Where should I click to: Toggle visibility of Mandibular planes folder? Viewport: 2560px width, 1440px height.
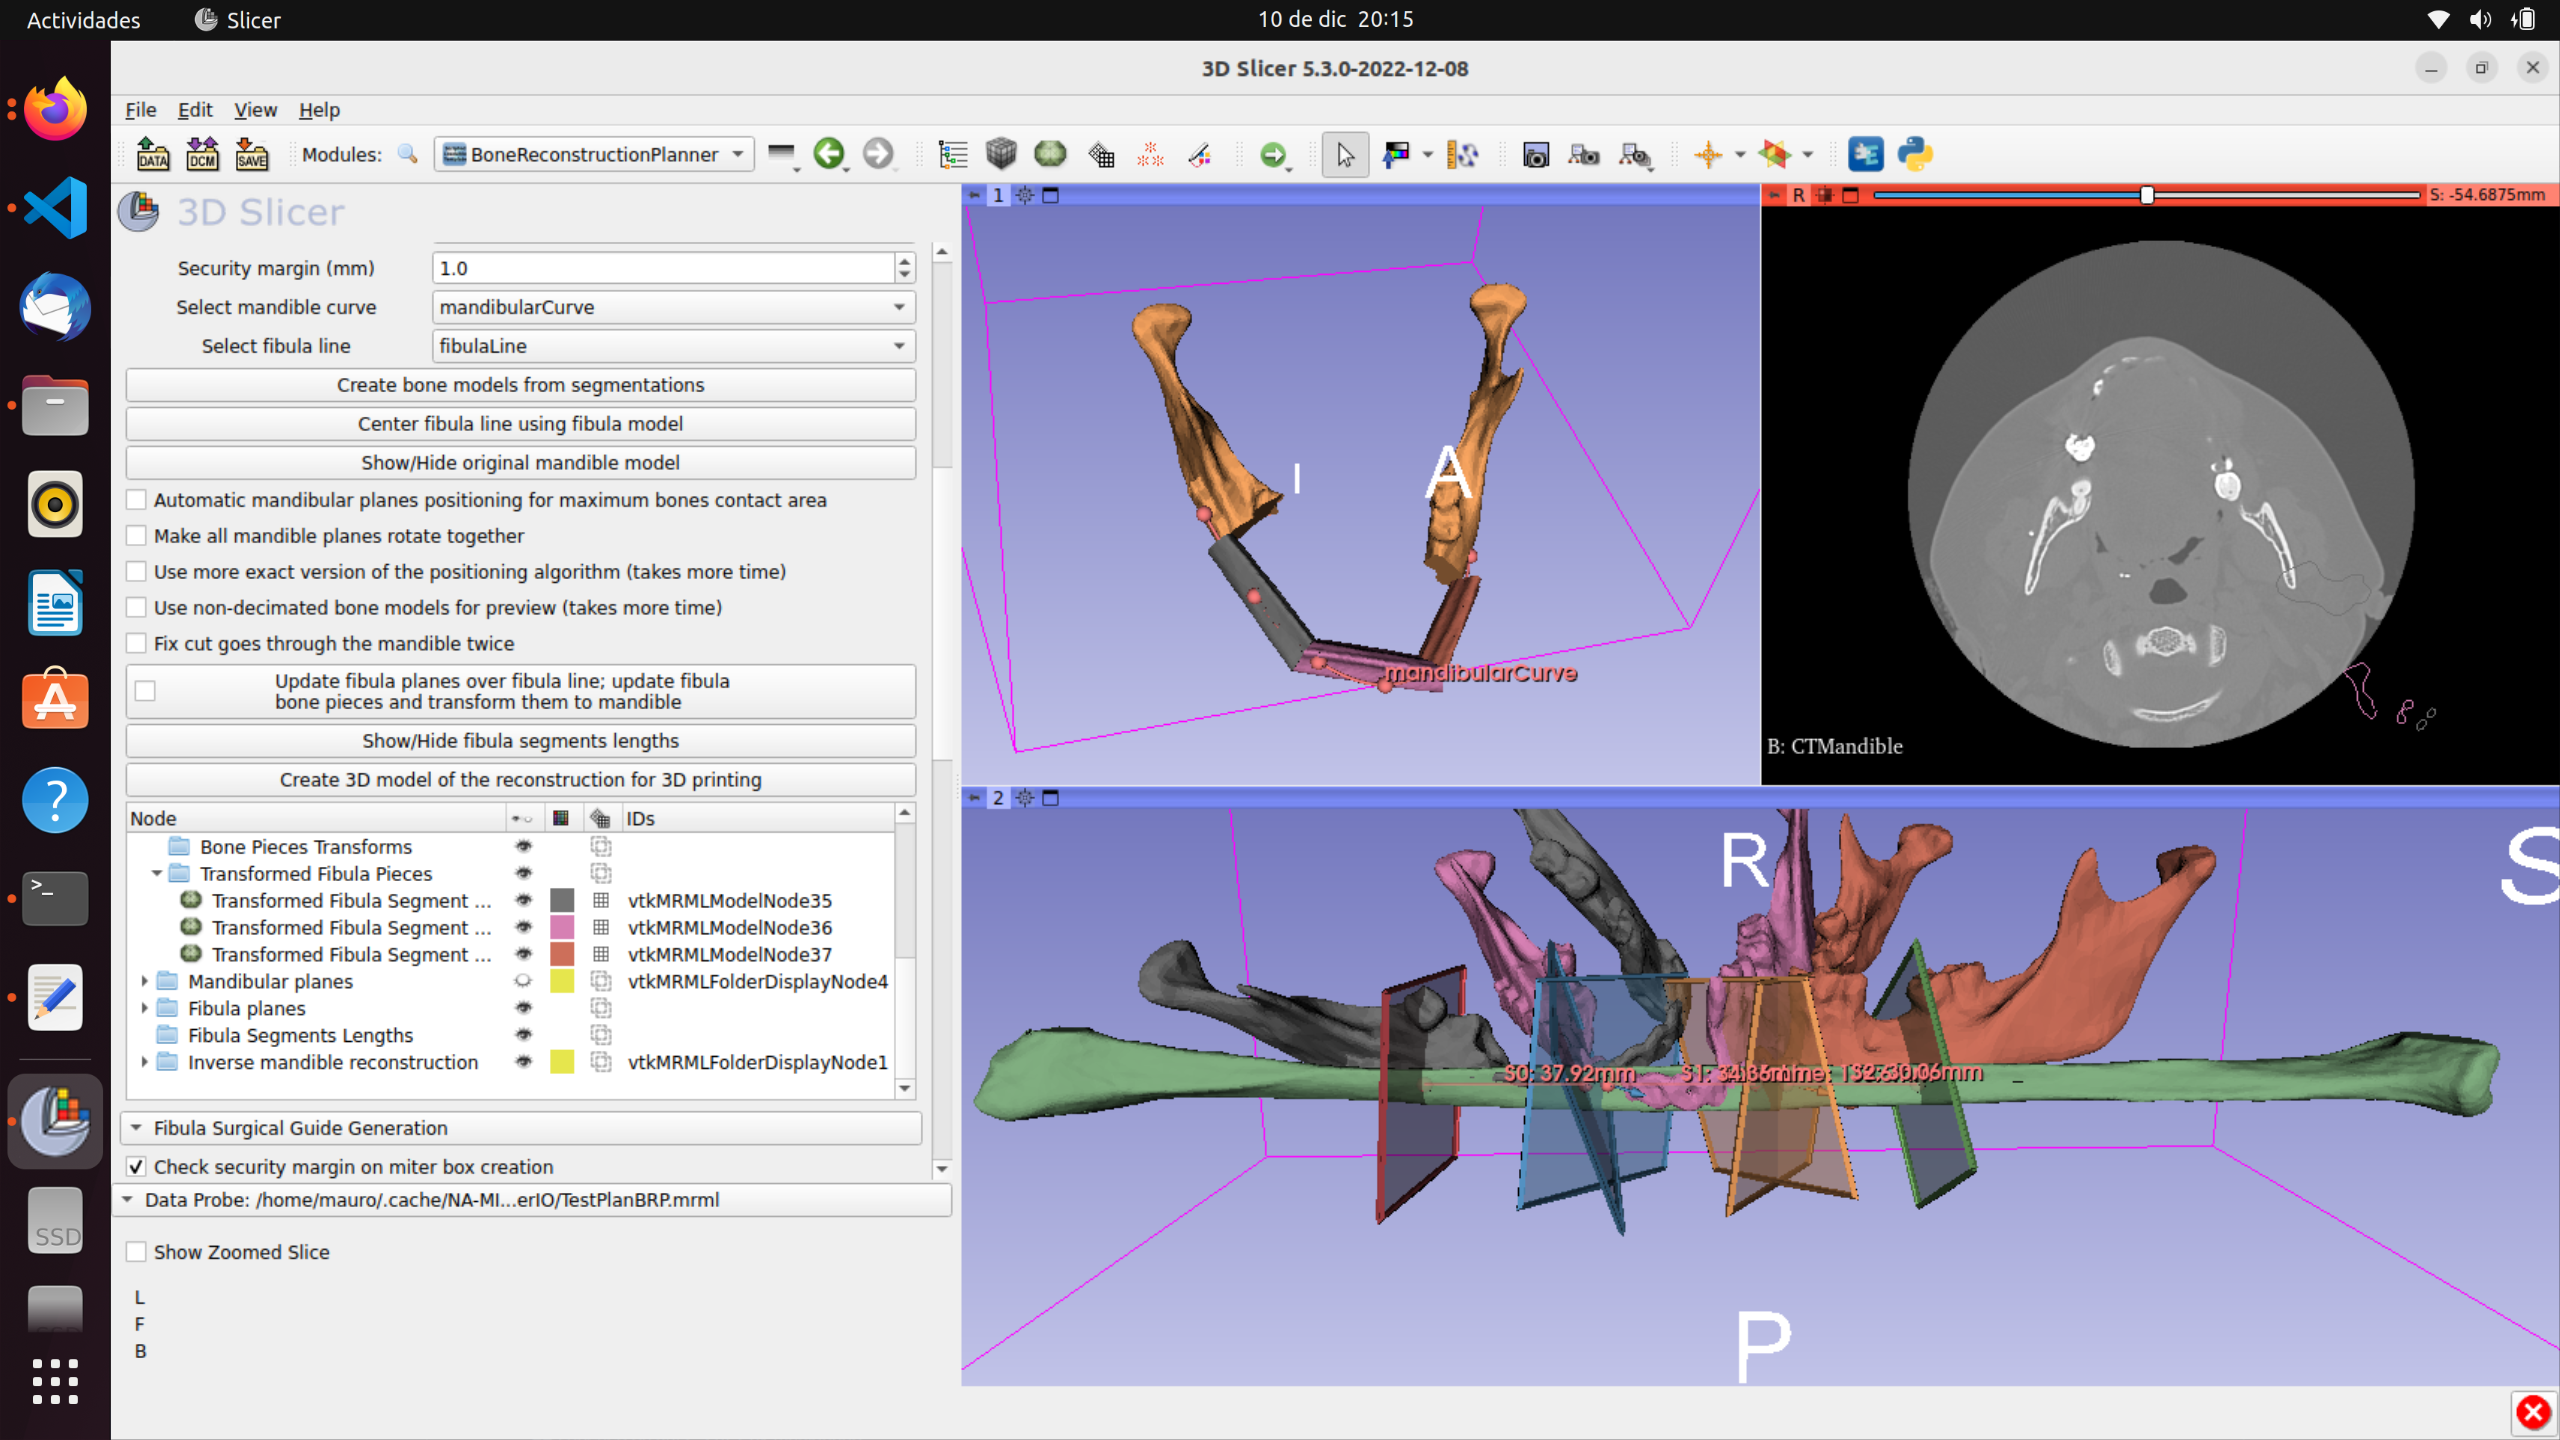pyautogui.click(x=523, y=981)
